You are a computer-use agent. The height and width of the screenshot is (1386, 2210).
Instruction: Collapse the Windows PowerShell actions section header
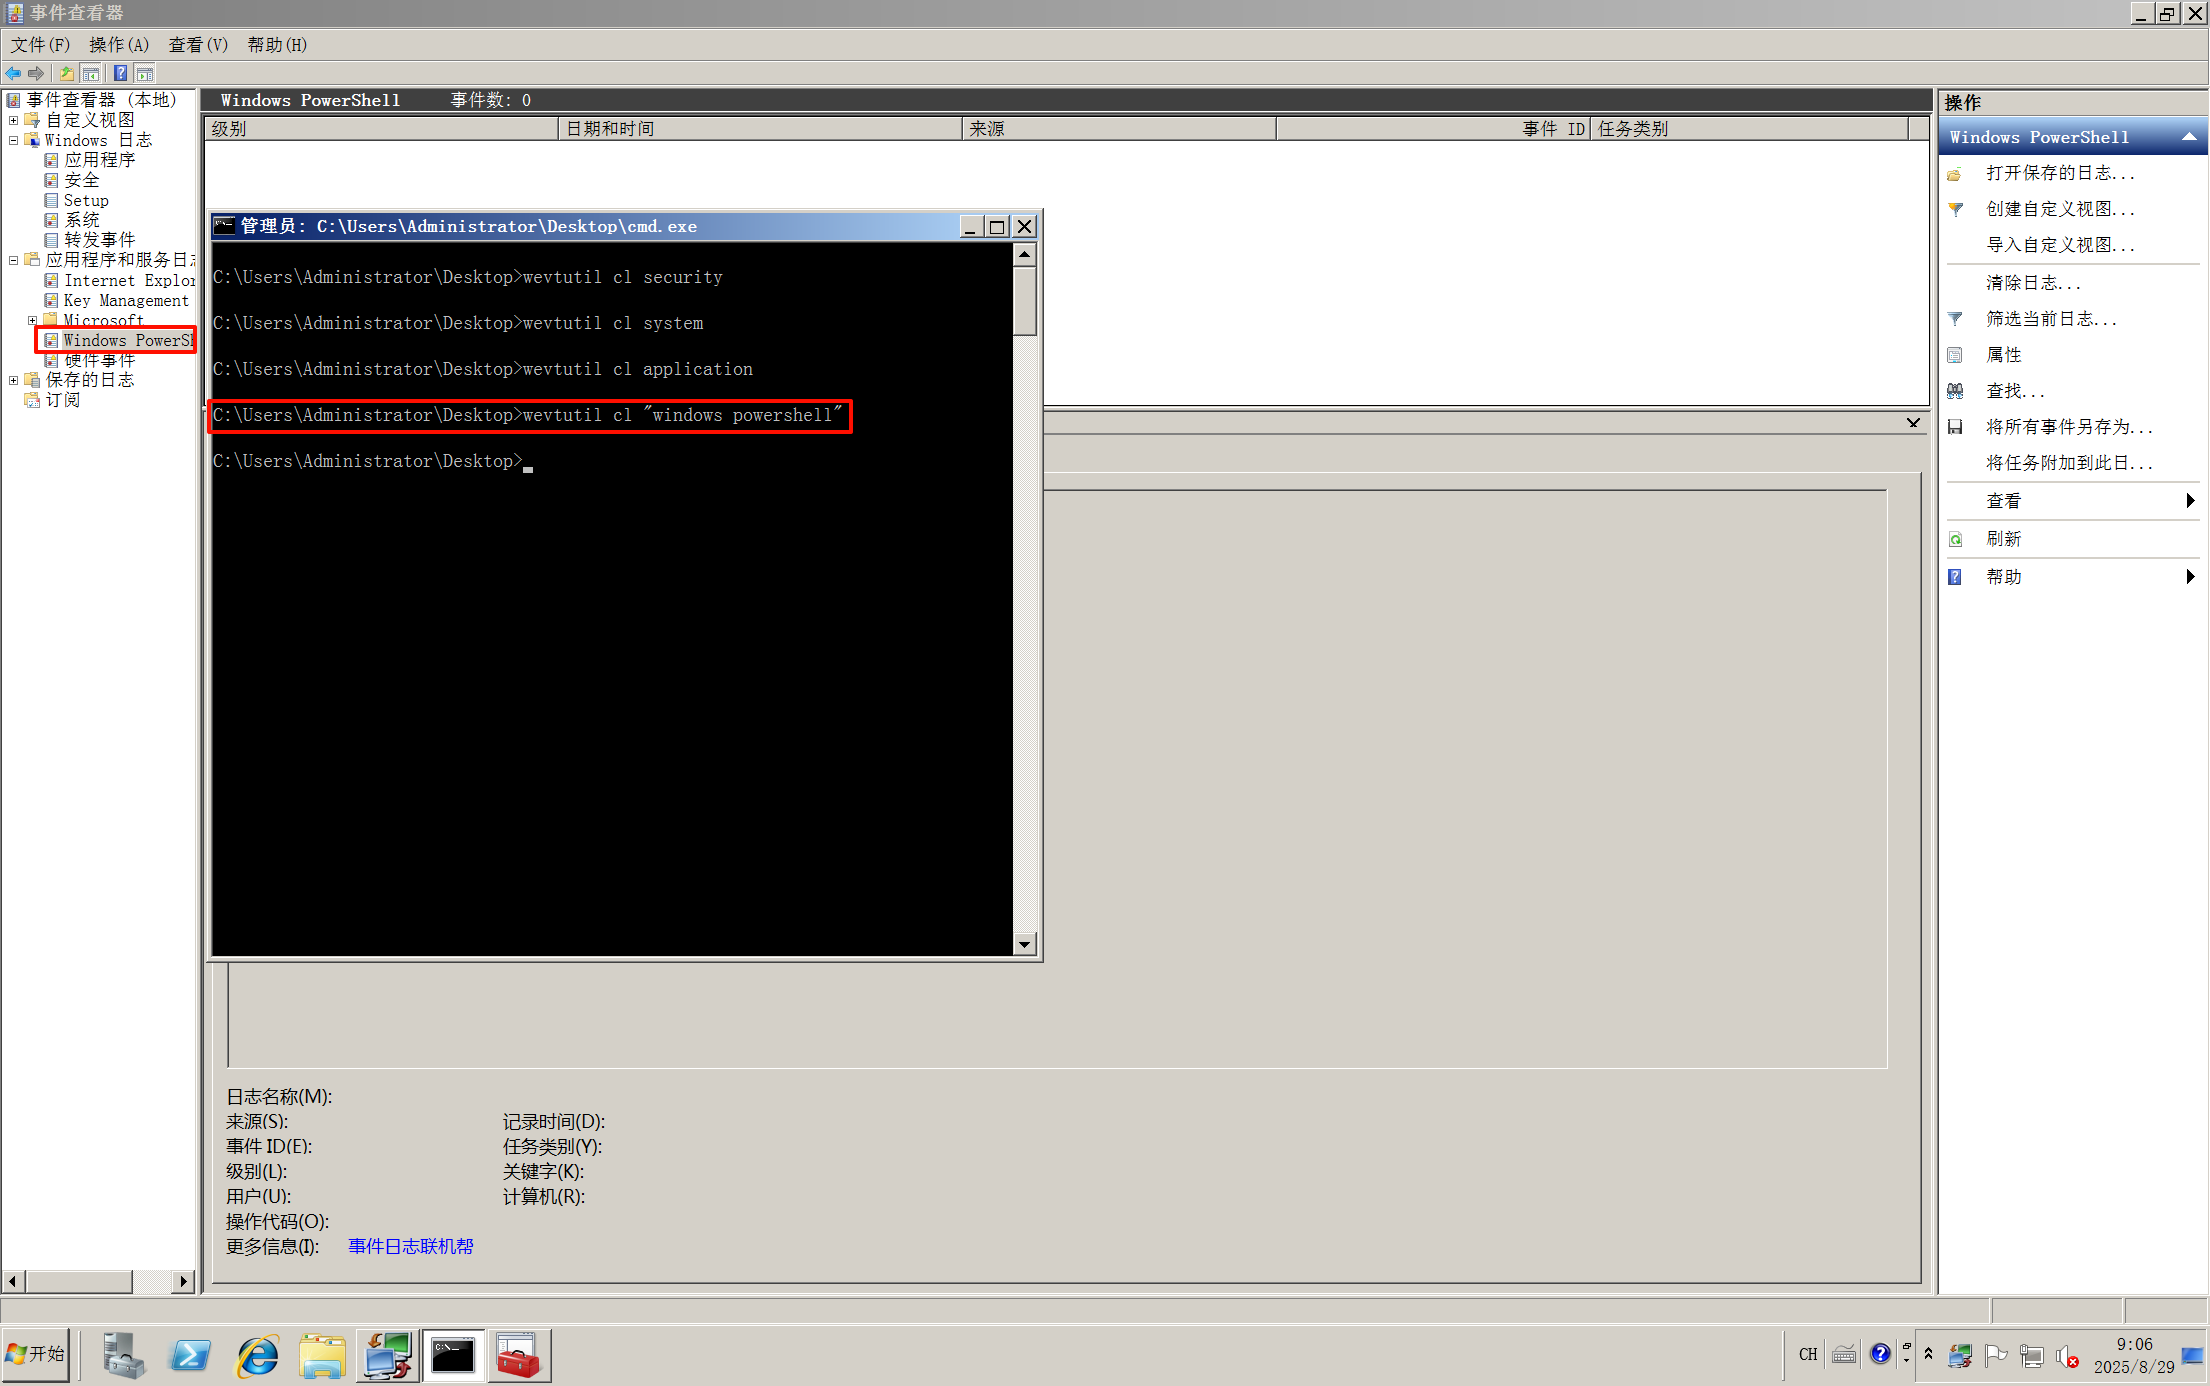coord(2189,137)
